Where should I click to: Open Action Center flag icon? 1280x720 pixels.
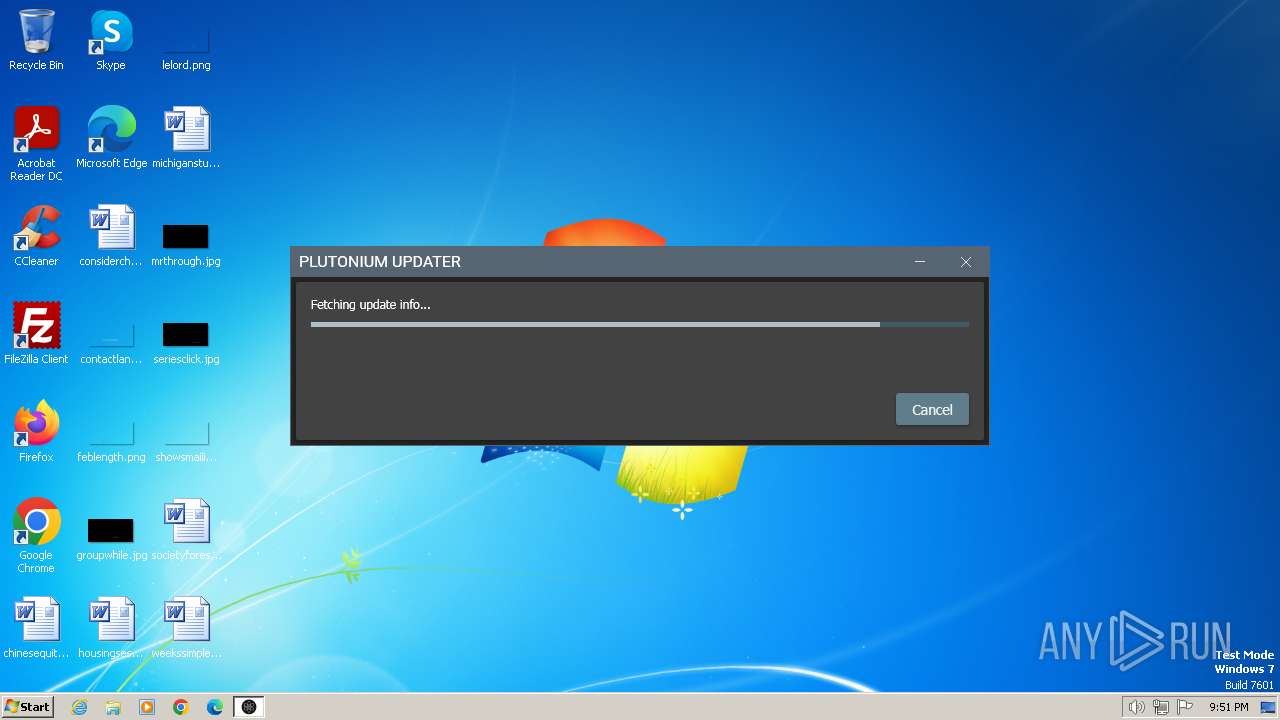coord(1185,707)
